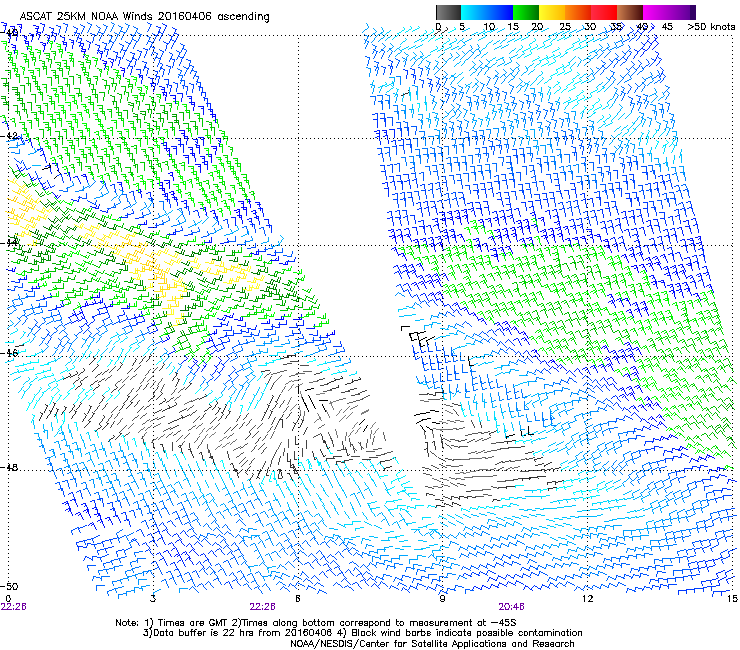Click the brown 35-40 knots legend swatch
740x650 pixels.
pos(630,12)
